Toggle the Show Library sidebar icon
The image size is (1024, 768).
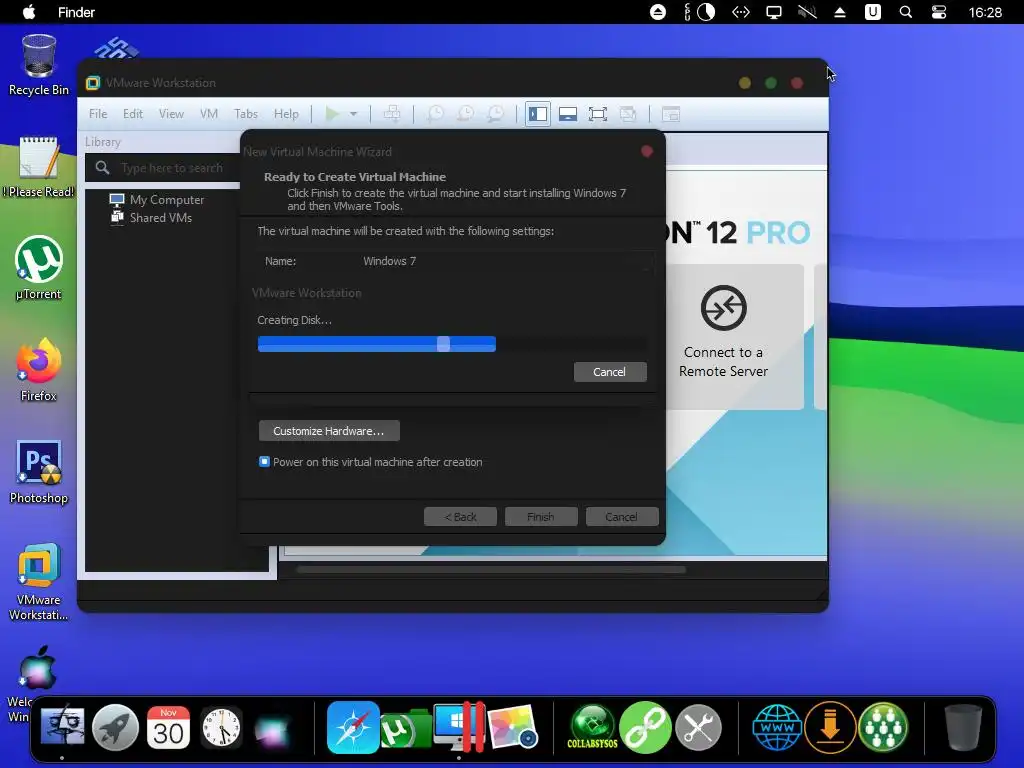[x=537, y=114]
